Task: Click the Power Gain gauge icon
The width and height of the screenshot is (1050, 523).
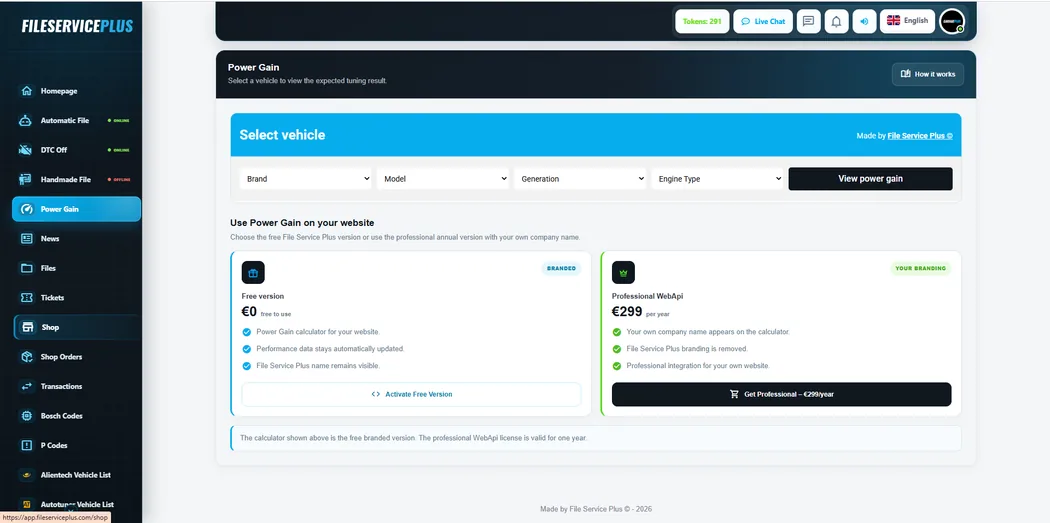Action: click(x=27, y=209)
